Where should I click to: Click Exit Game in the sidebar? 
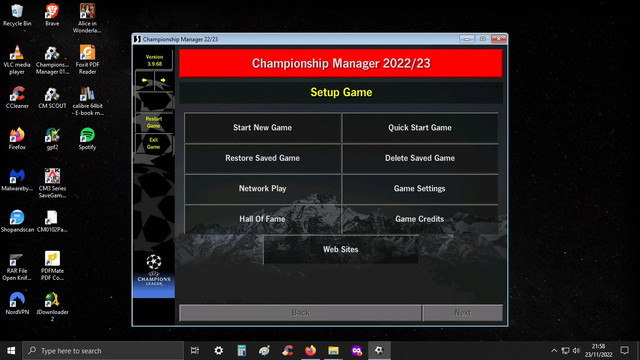(x=153, y=143)
